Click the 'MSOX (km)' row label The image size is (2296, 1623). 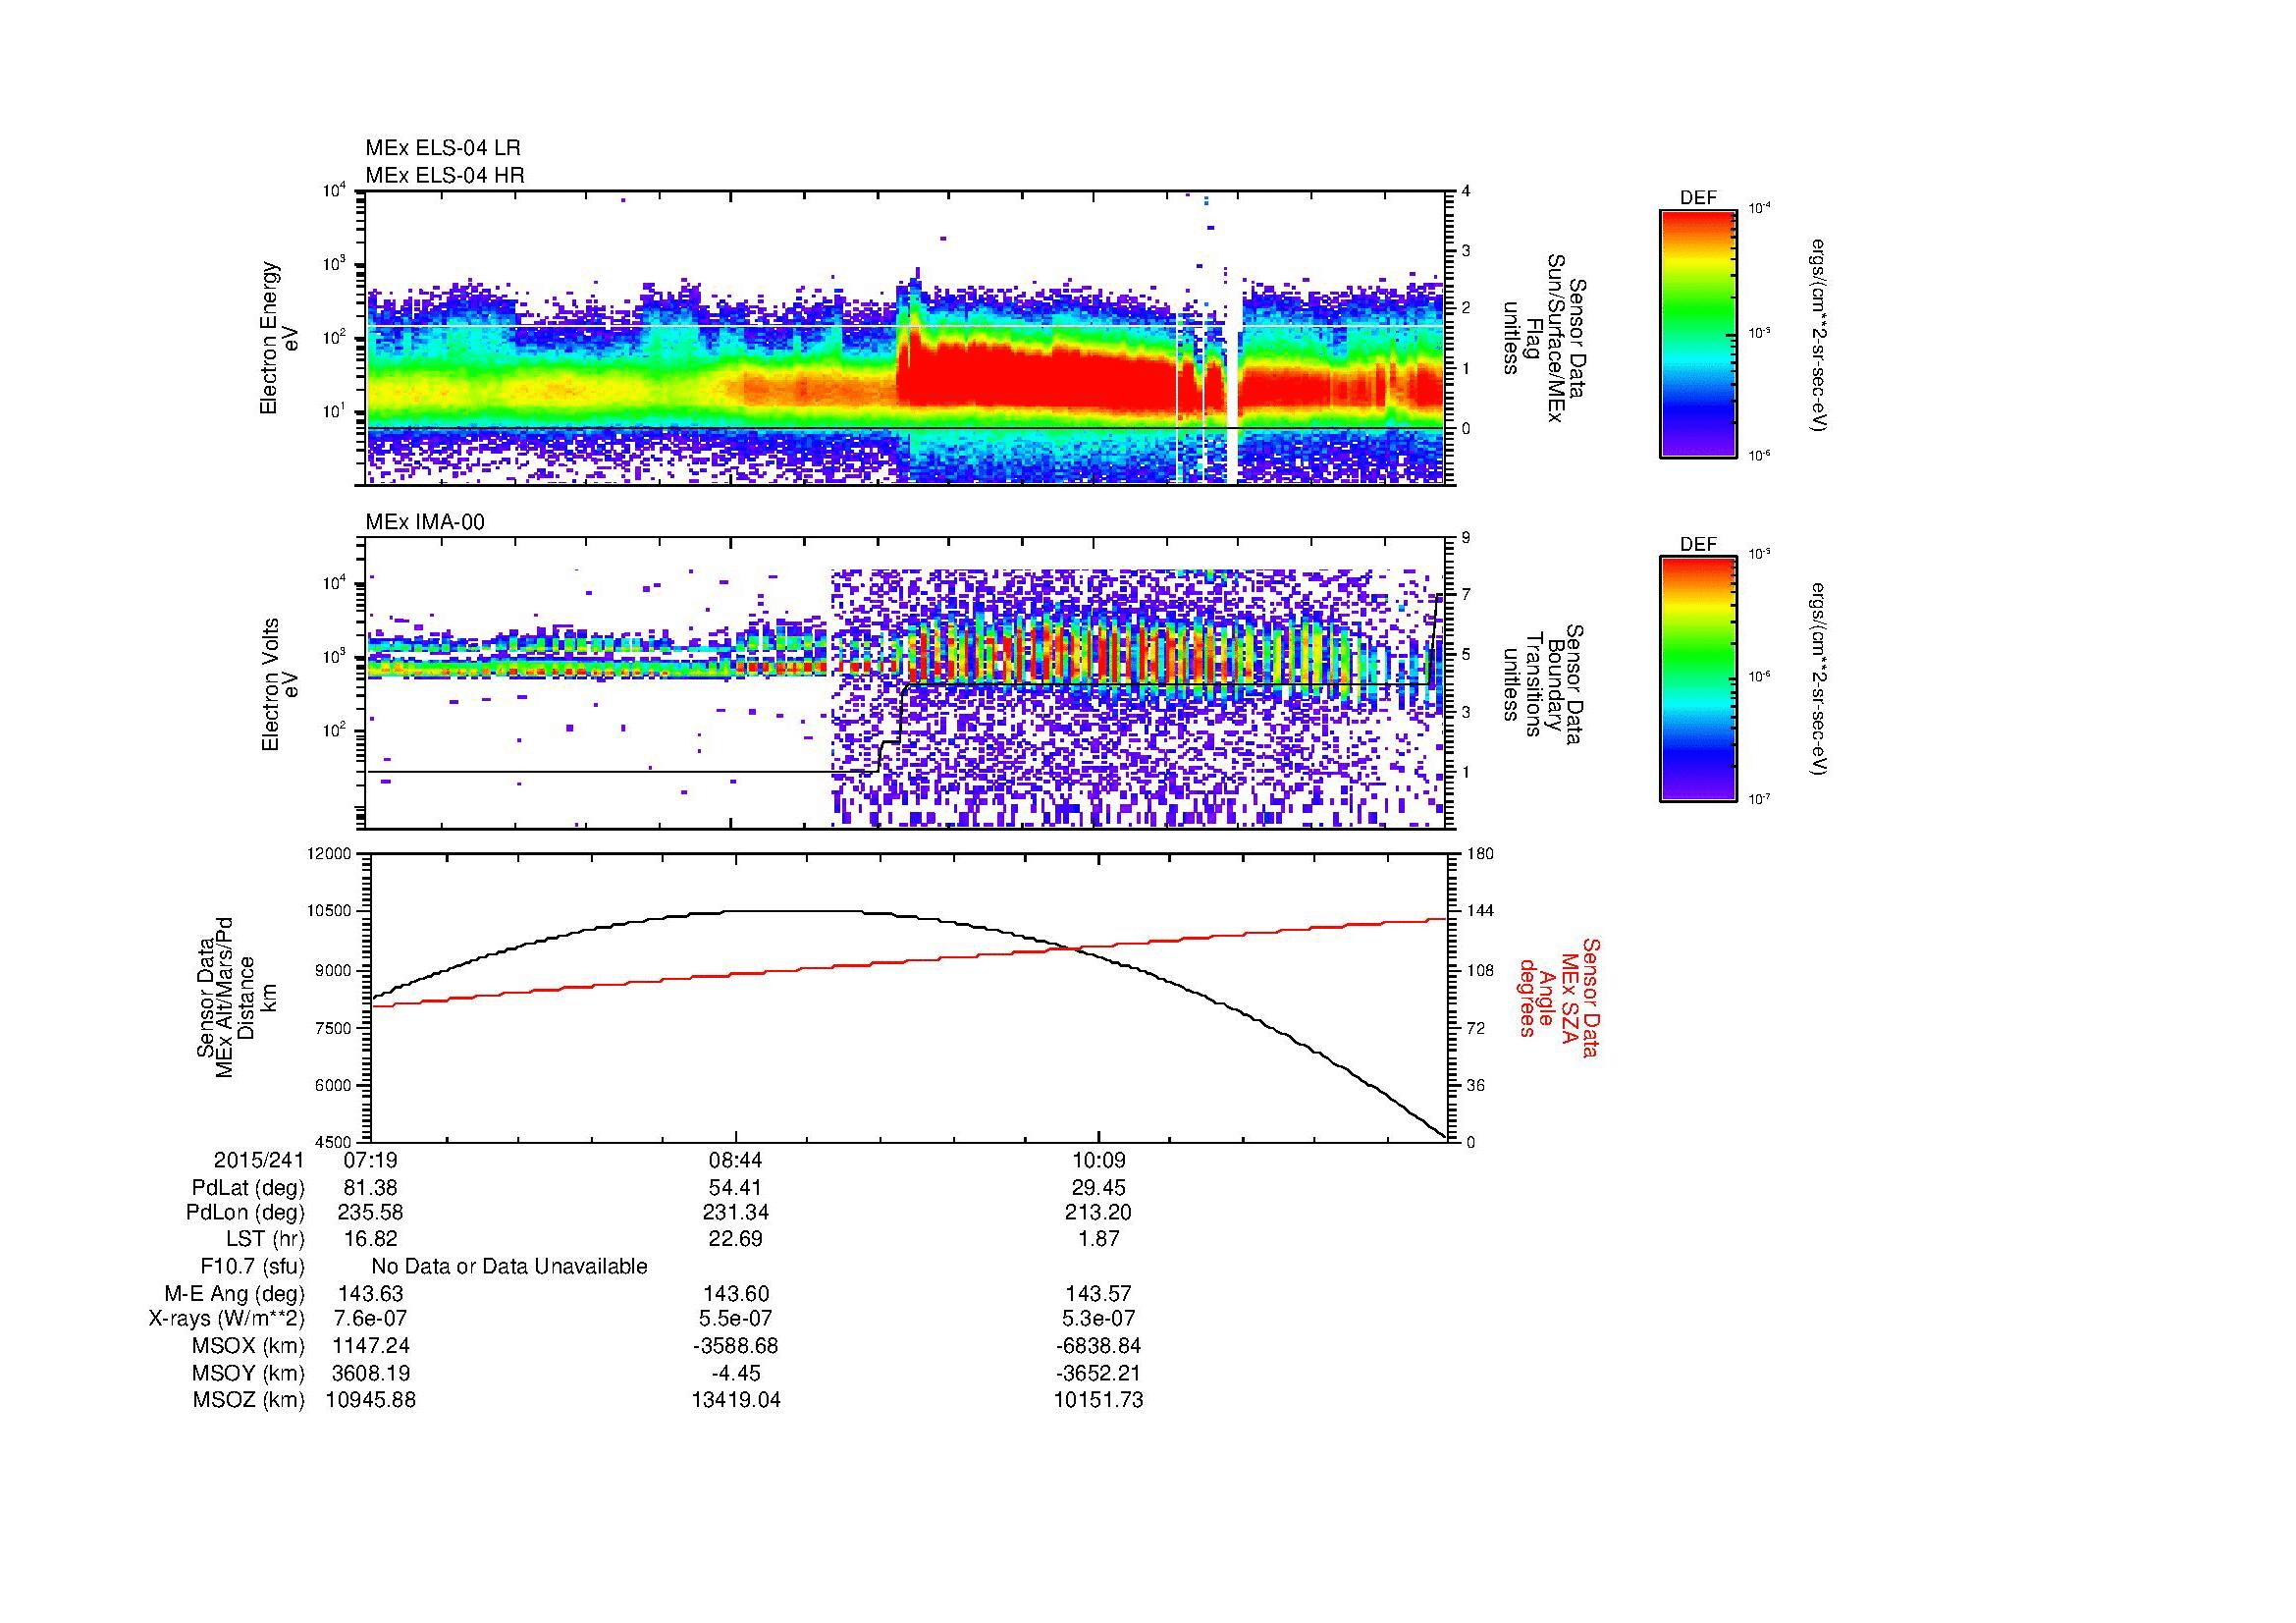[248, 1346]
